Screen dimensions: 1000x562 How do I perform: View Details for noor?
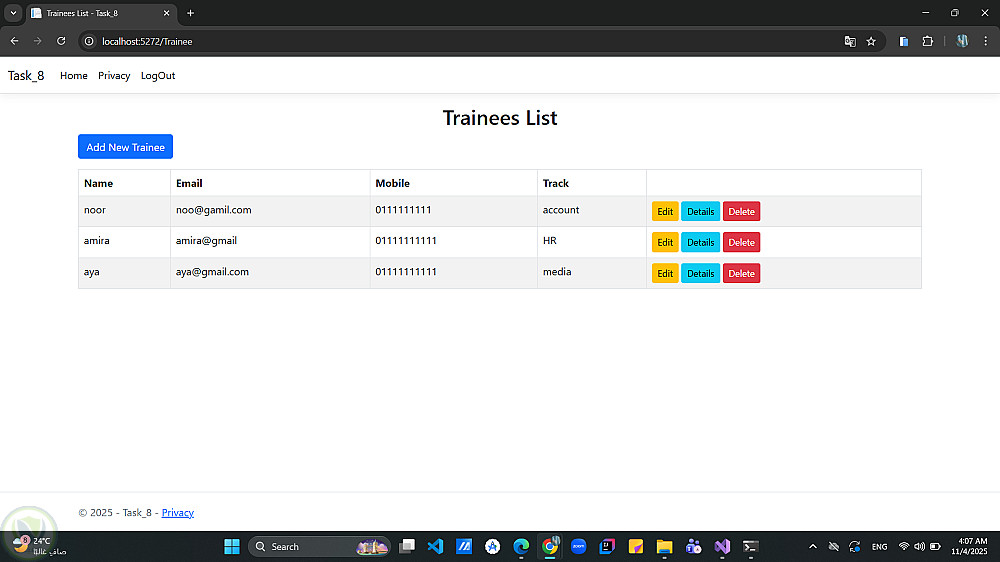700,211
